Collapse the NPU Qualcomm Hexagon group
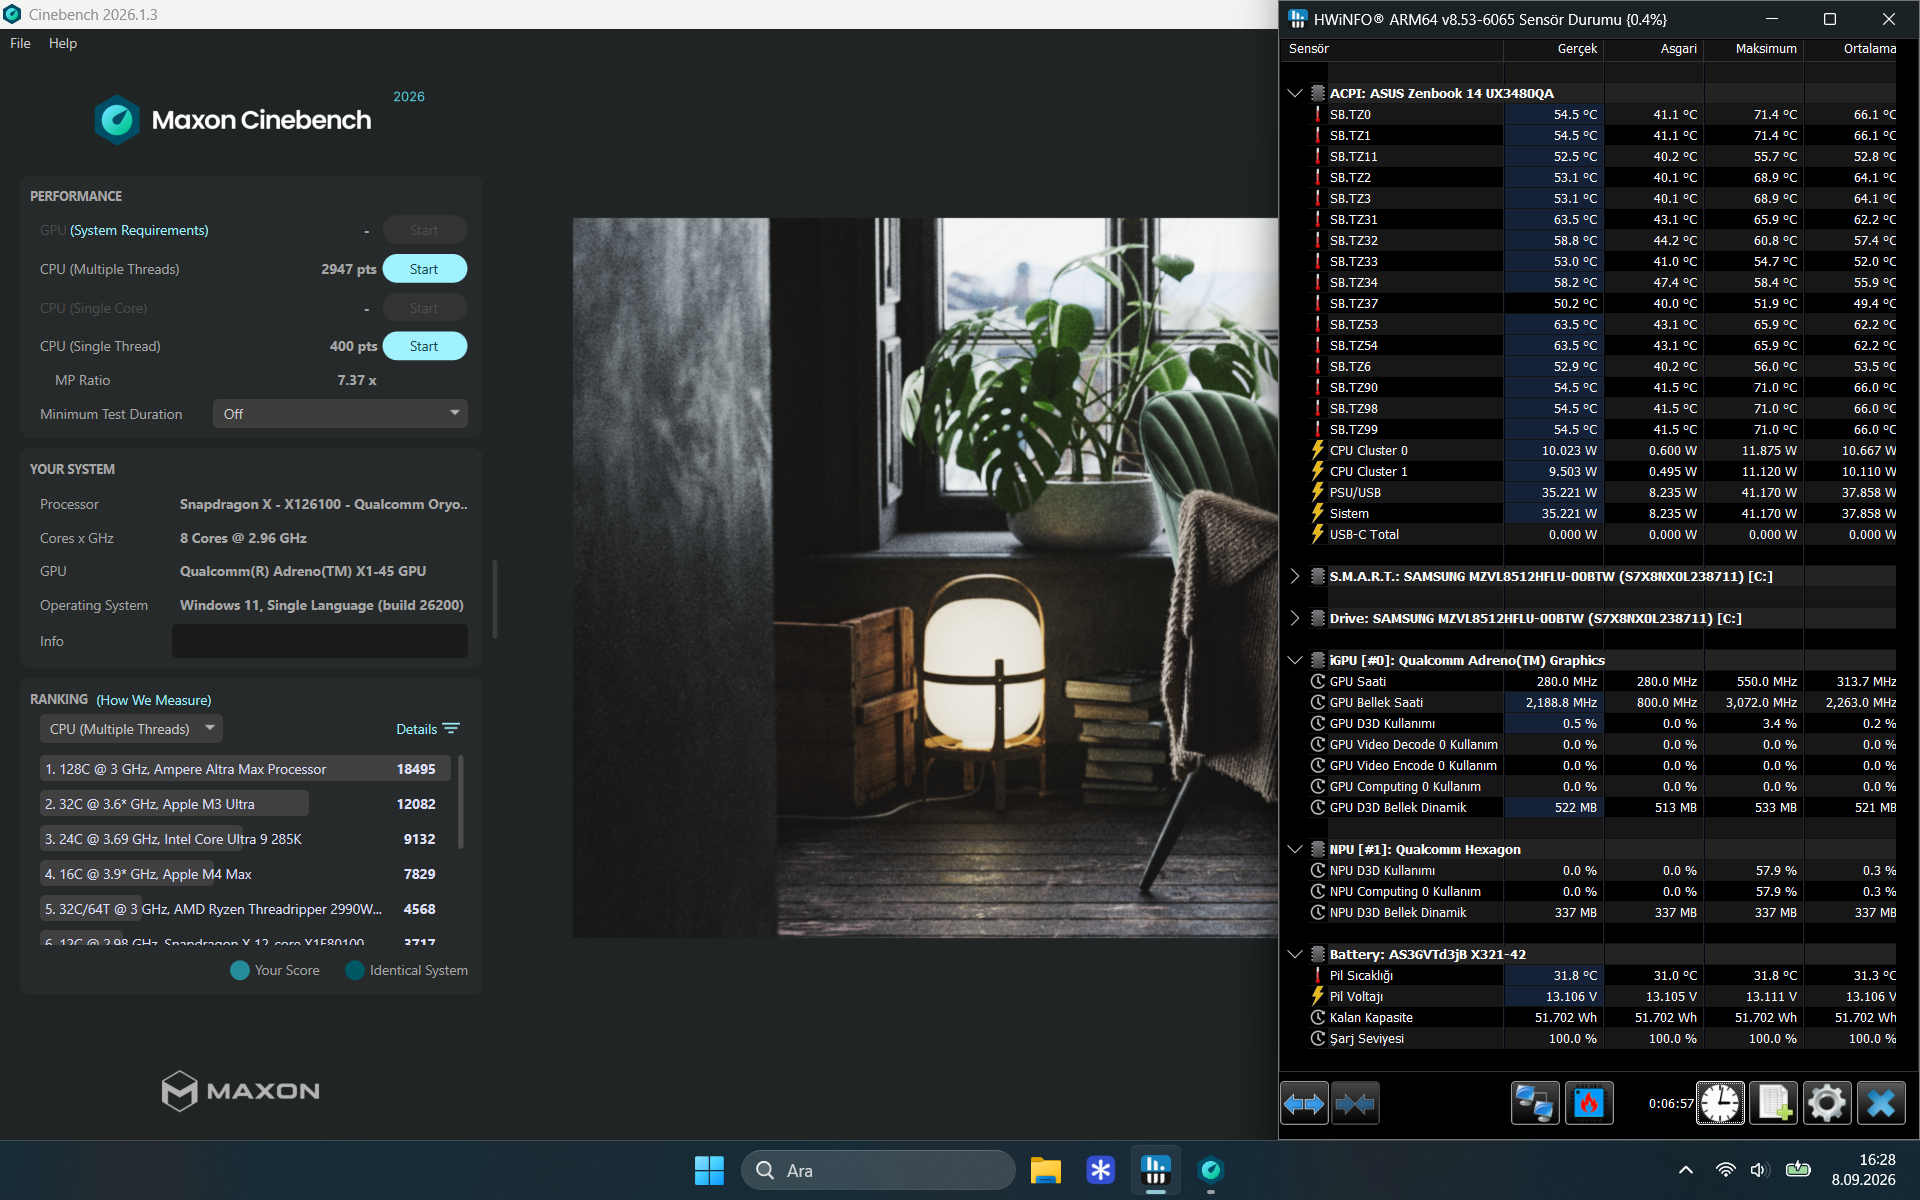Image resolution: width=1920 pixels, height=1200 pixels. tap(1295, 849)
